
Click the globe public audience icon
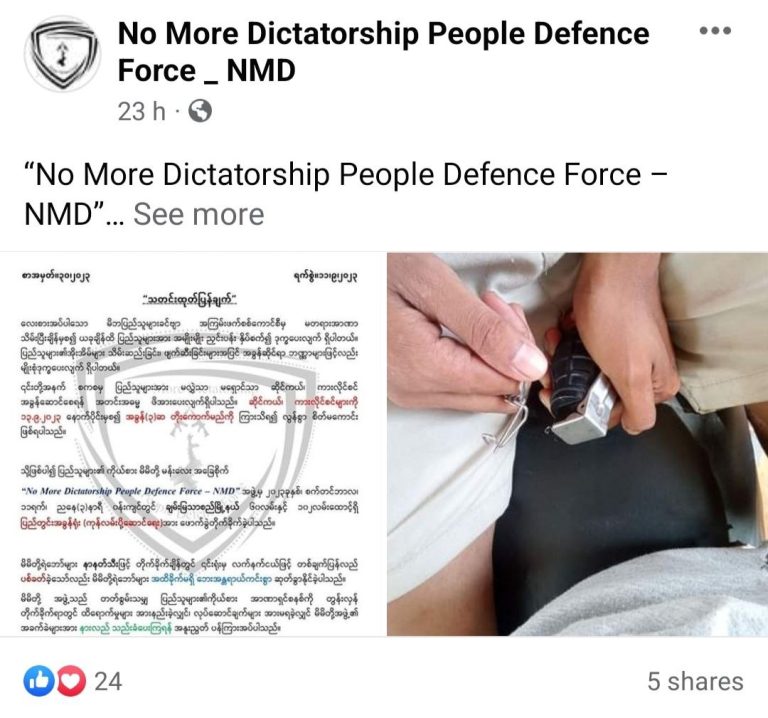[200, 111]
